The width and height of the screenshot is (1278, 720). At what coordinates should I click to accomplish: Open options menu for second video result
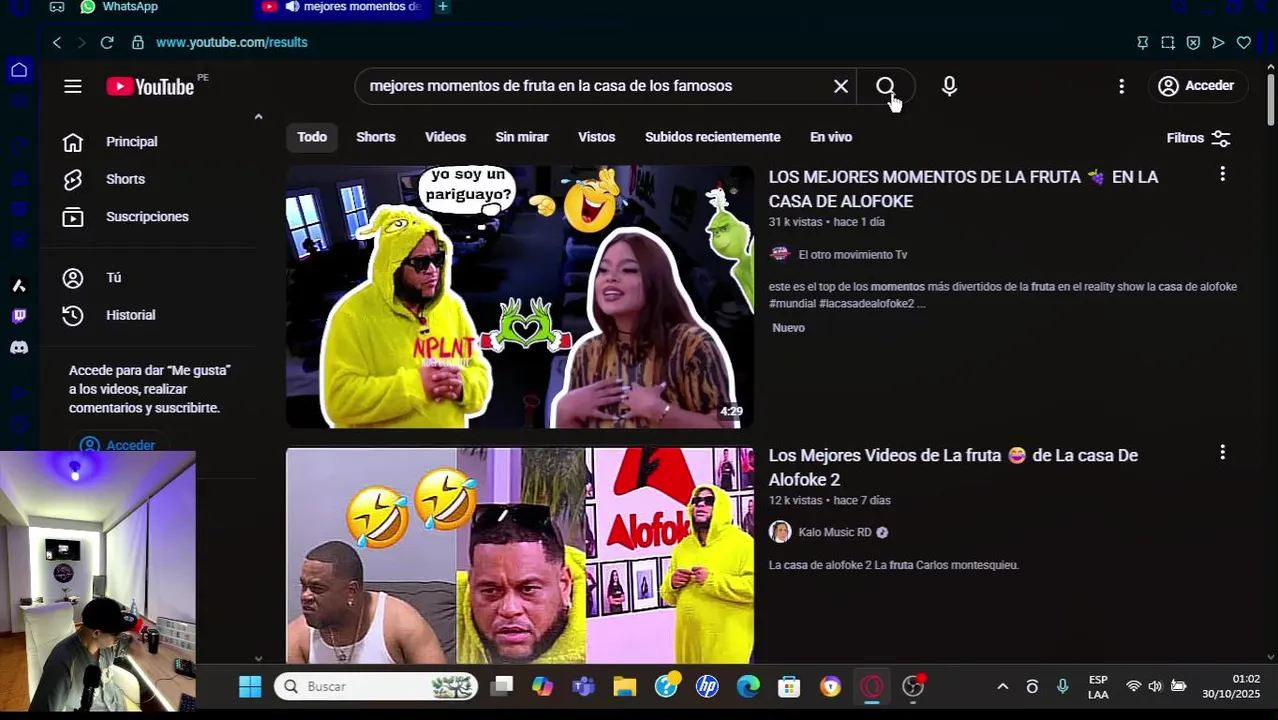click(x=1222, y=453)
